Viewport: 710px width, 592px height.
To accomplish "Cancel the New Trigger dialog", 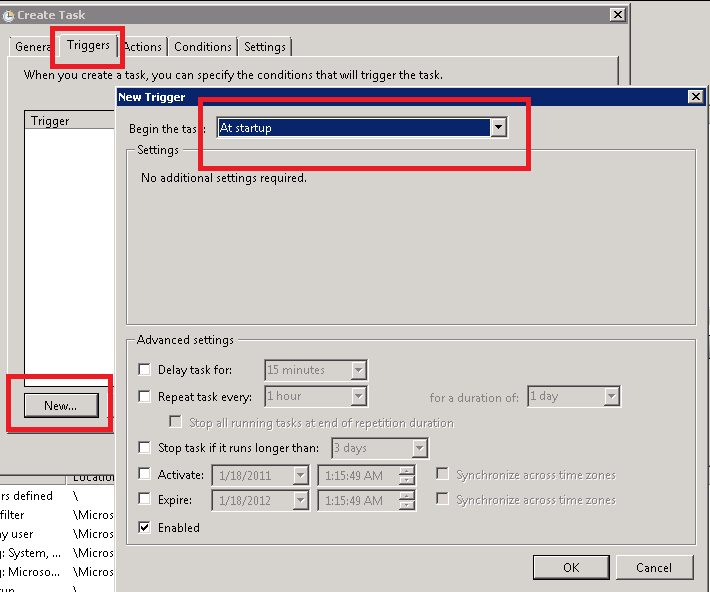I will pos(653,567).
